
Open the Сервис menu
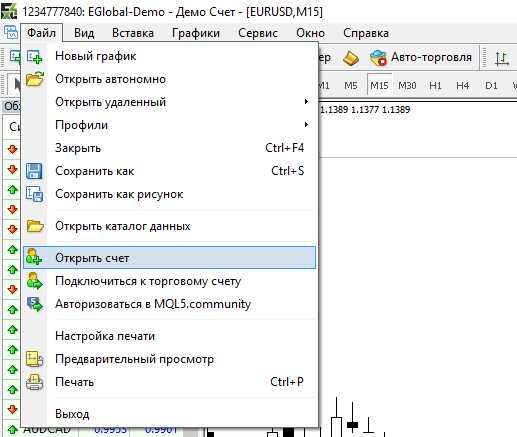(x=258, y=33)
